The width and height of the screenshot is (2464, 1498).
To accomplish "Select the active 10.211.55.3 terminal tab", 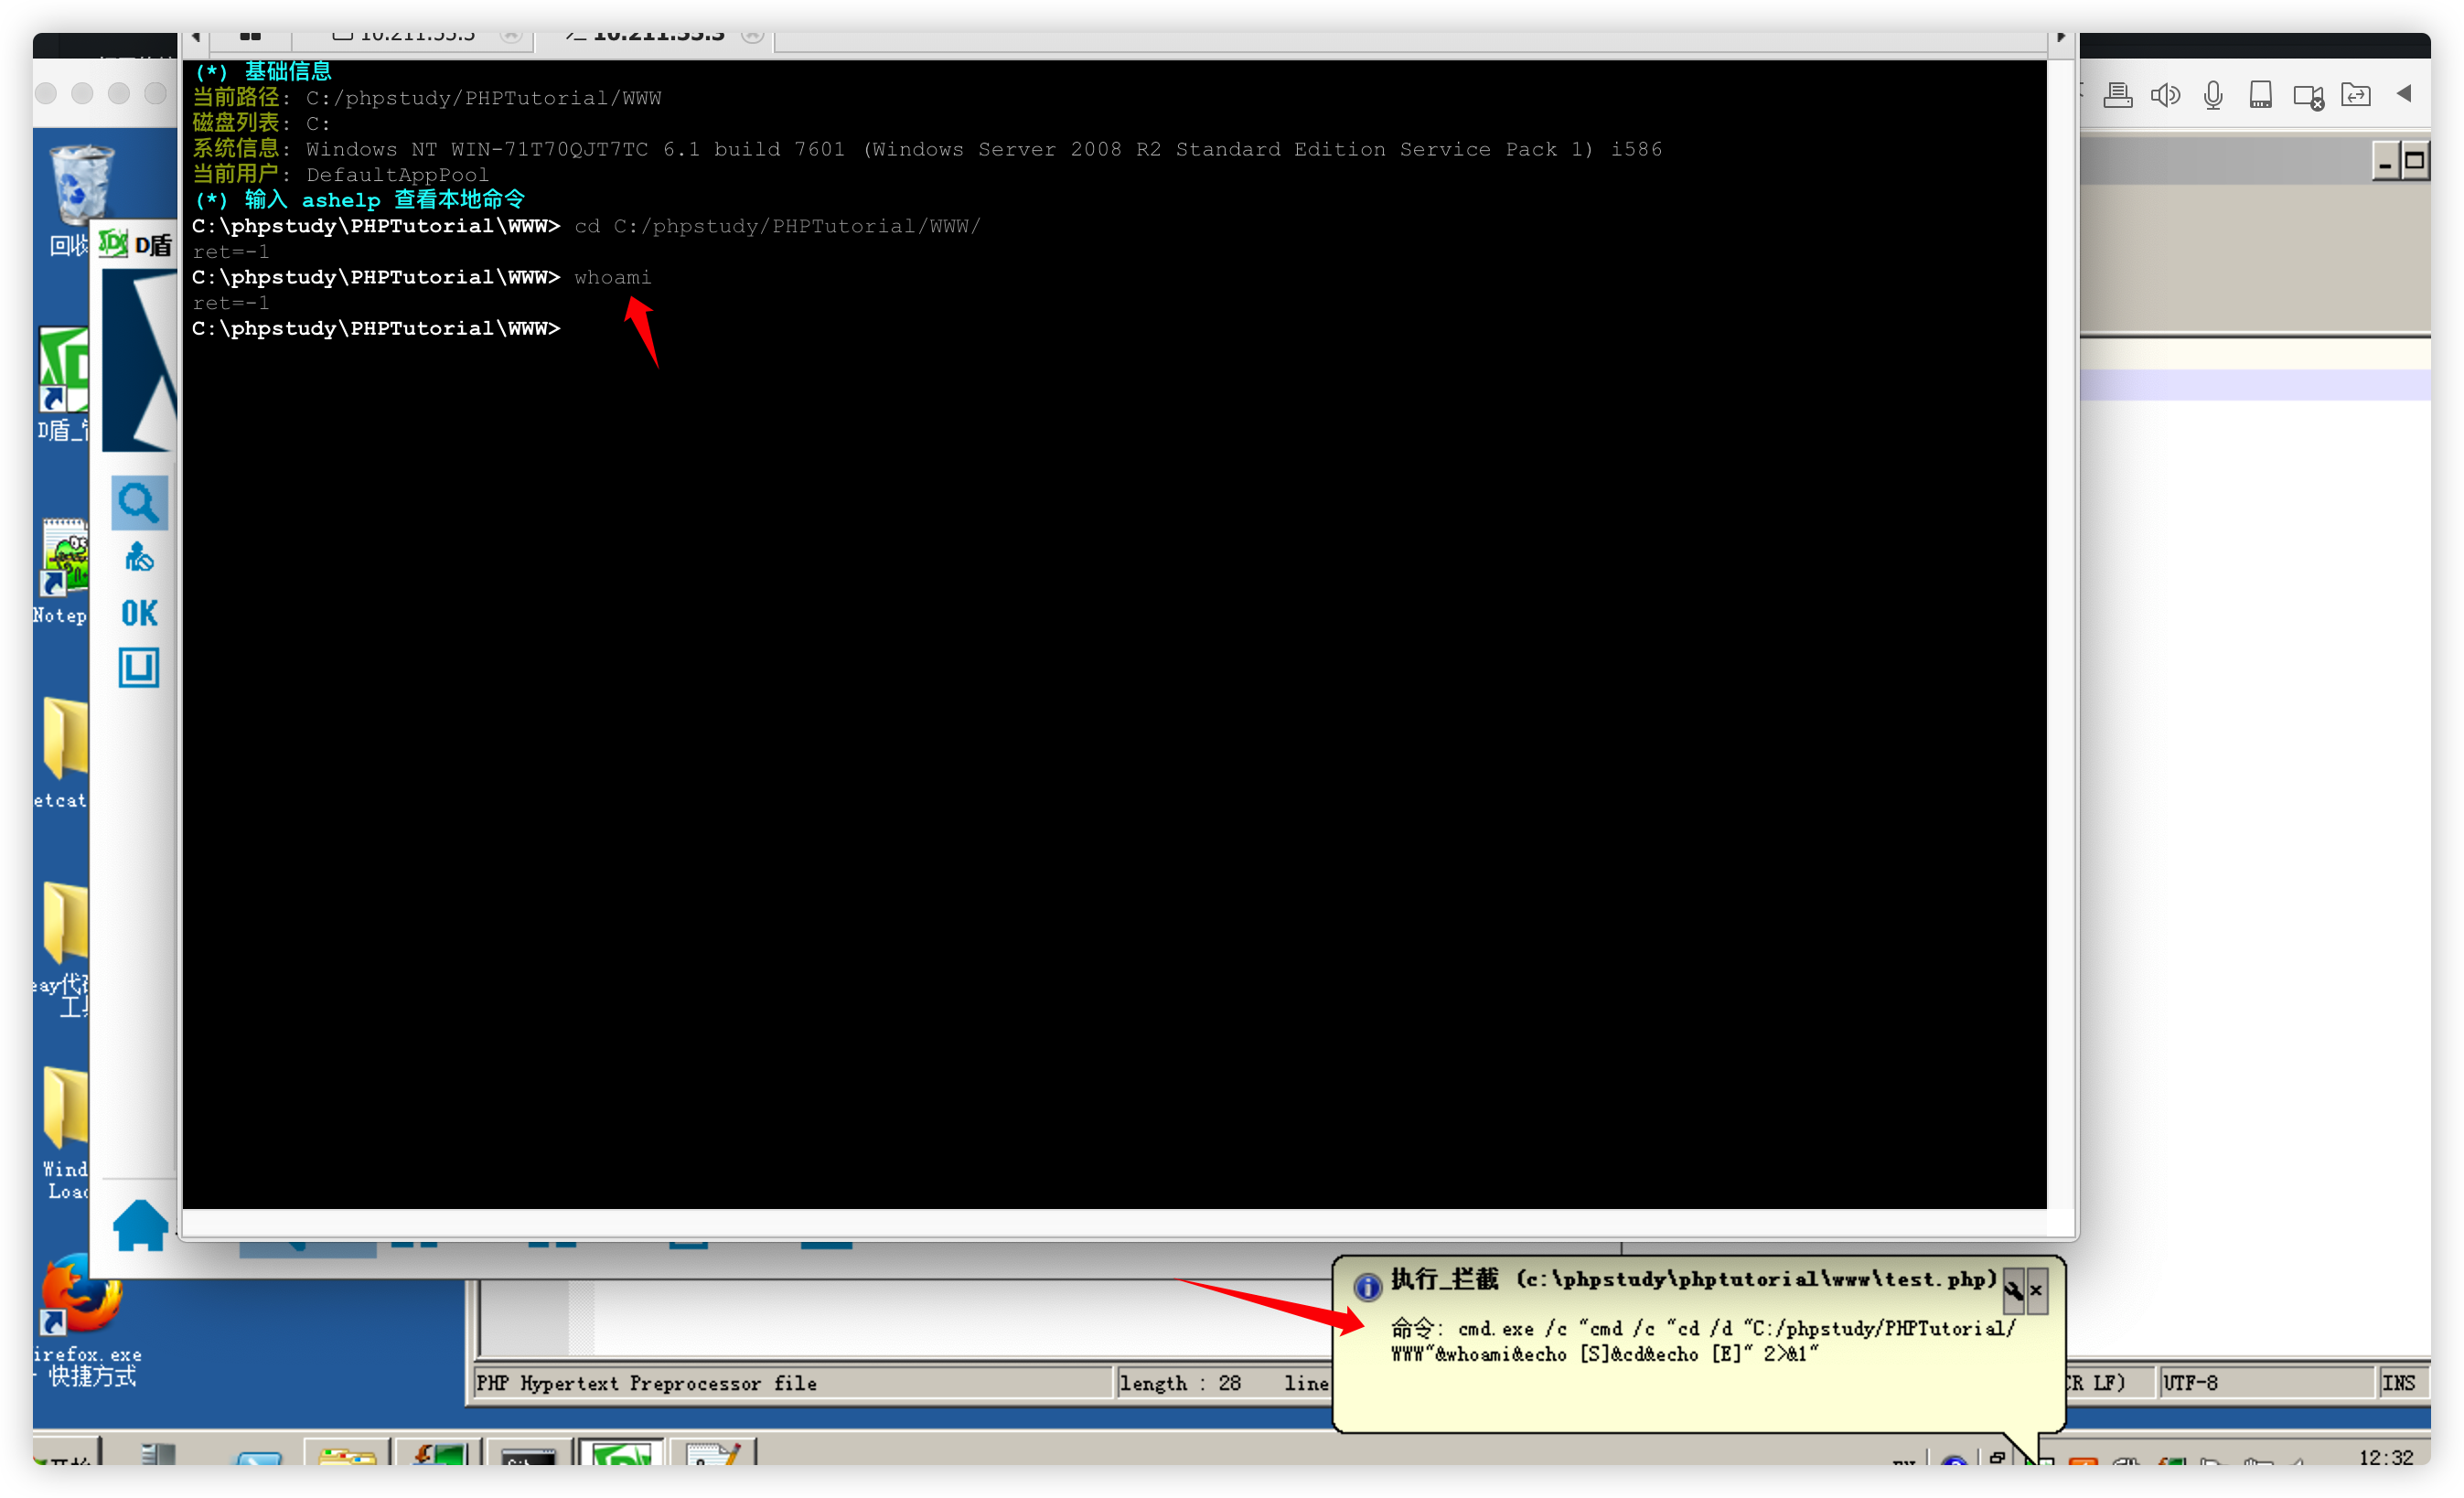I will coord(655,37).
